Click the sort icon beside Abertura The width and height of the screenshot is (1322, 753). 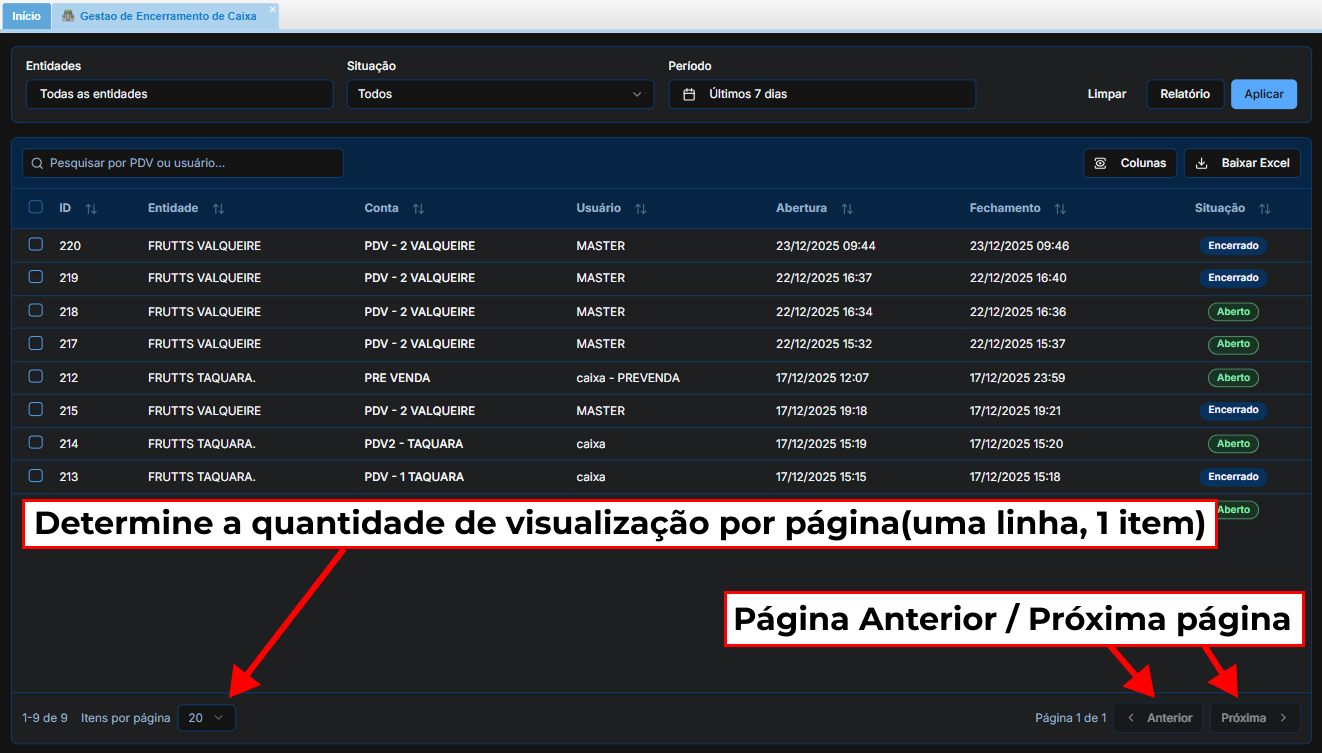coord(847,209)
